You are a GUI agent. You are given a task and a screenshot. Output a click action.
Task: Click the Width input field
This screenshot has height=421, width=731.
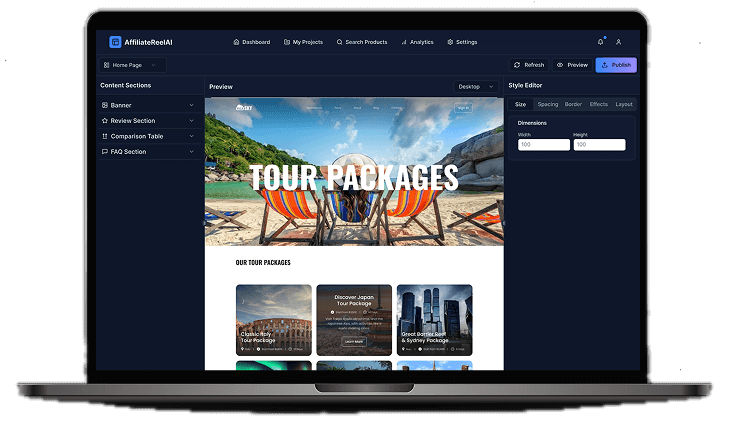[543, 145]
